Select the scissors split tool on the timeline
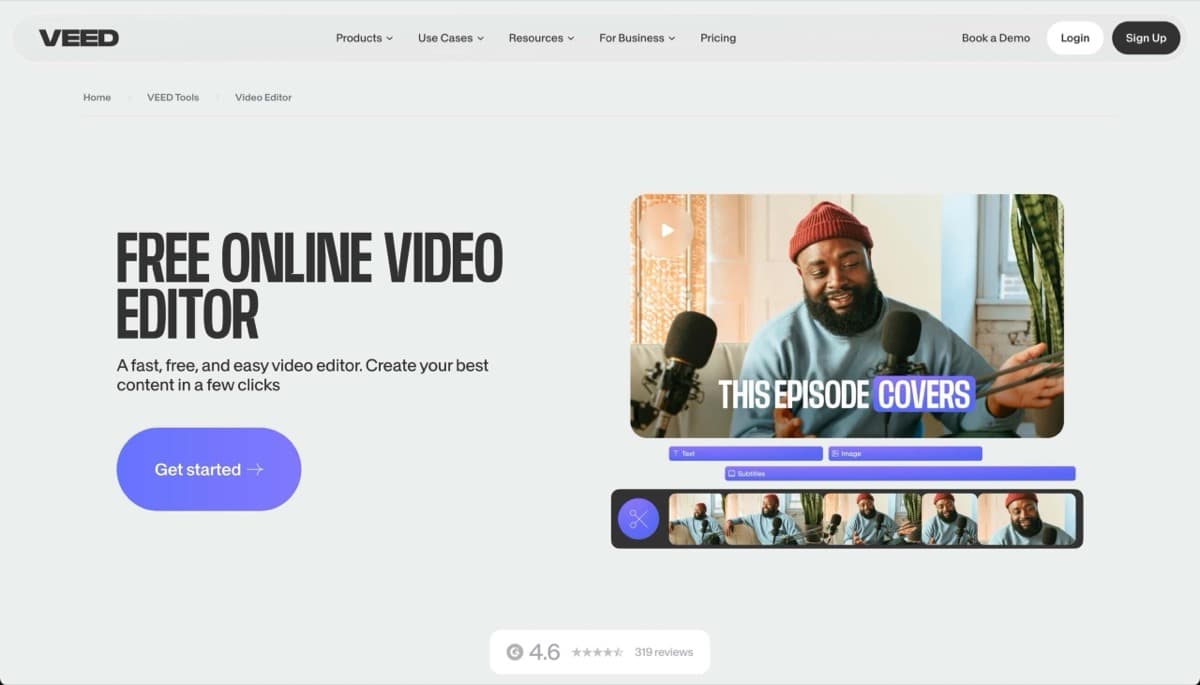The image size is (1200, 685). (639, 519)
